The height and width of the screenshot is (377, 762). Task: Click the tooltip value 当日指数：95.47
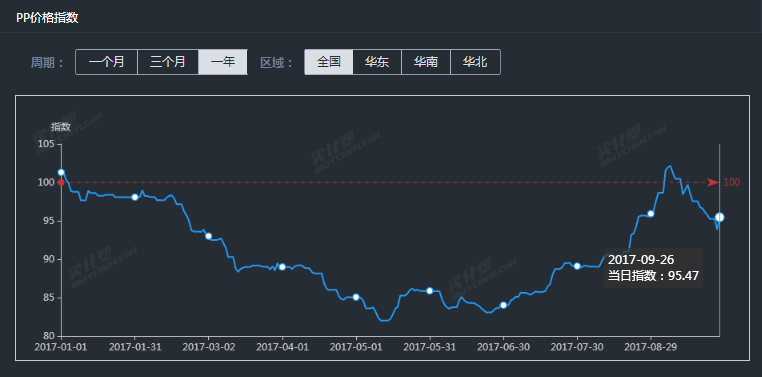coord(653,276)
